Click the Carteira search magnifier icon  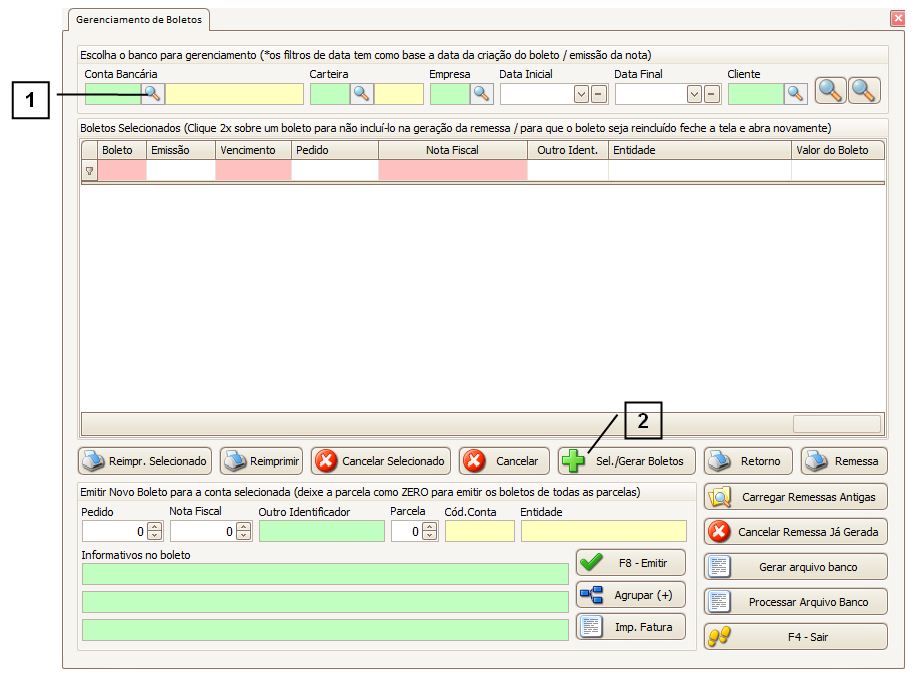361,94
